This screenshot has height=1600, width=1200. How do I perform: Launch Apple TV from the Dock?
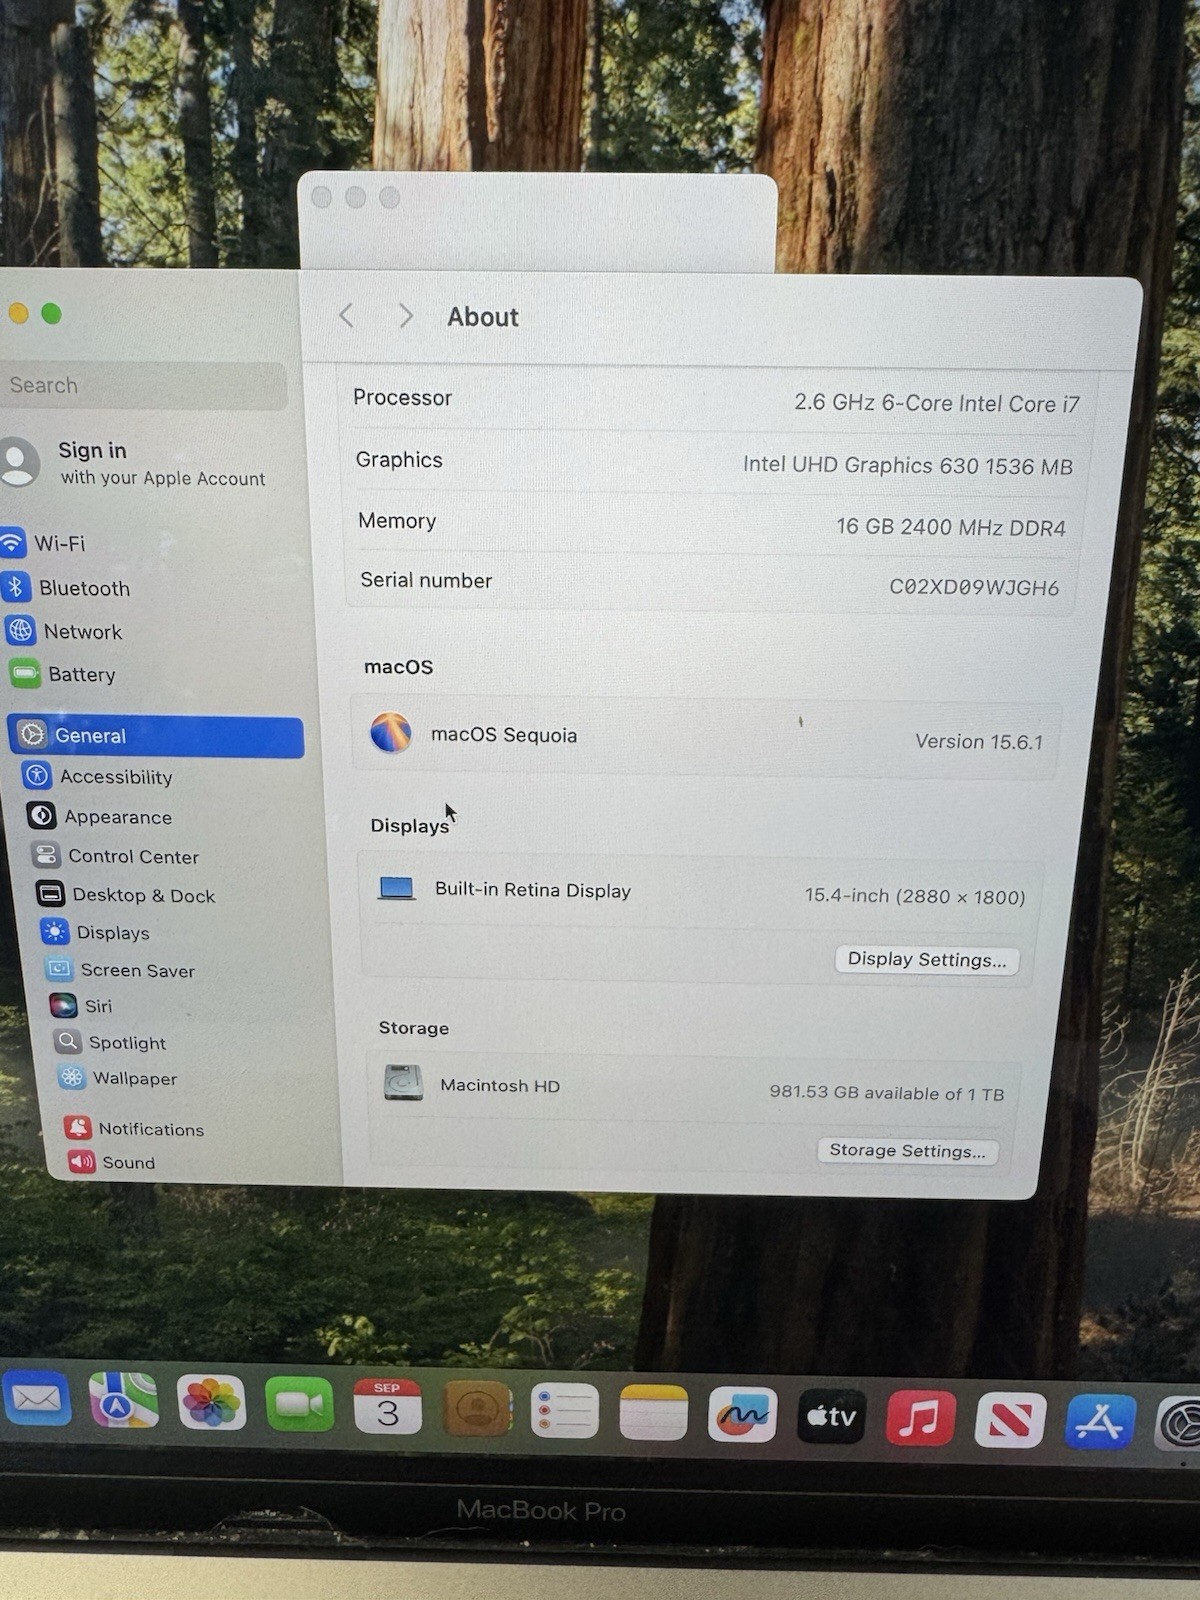click(x=831, y=1416)
